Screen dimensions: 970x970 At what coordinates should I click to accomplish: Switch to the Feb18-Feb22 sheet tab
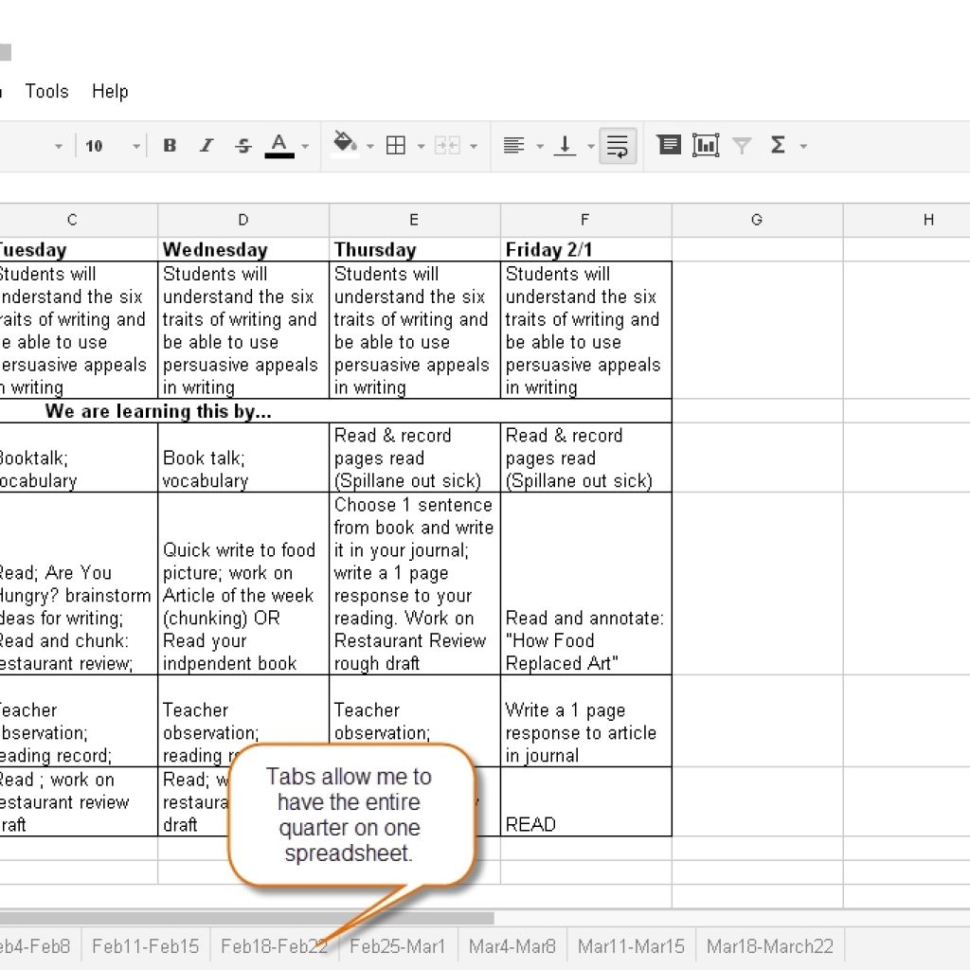pos(274,946)
